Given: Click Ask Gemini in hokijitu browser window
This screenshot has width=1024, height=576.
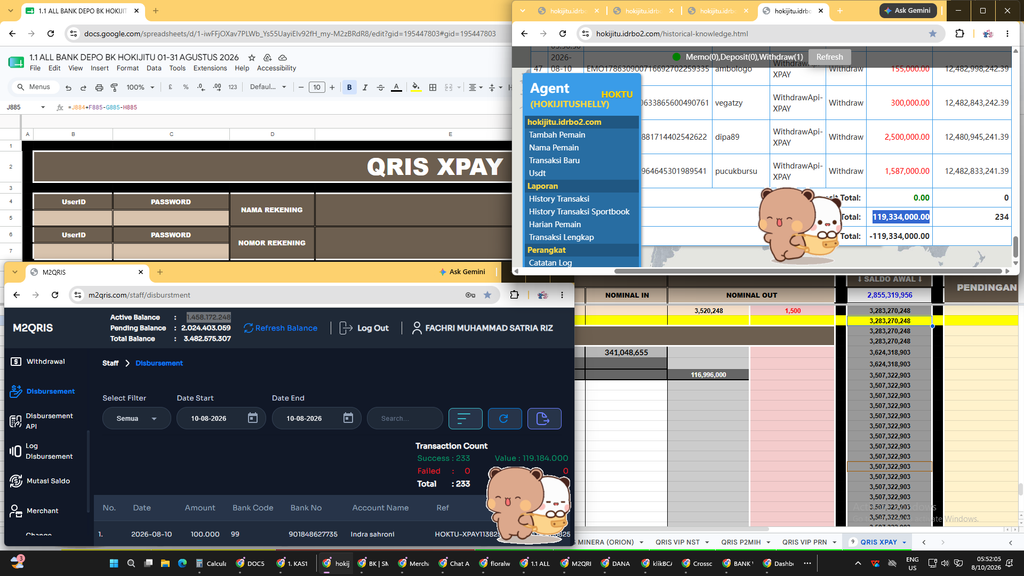Looking at the screenshot, I should (908, 10).
